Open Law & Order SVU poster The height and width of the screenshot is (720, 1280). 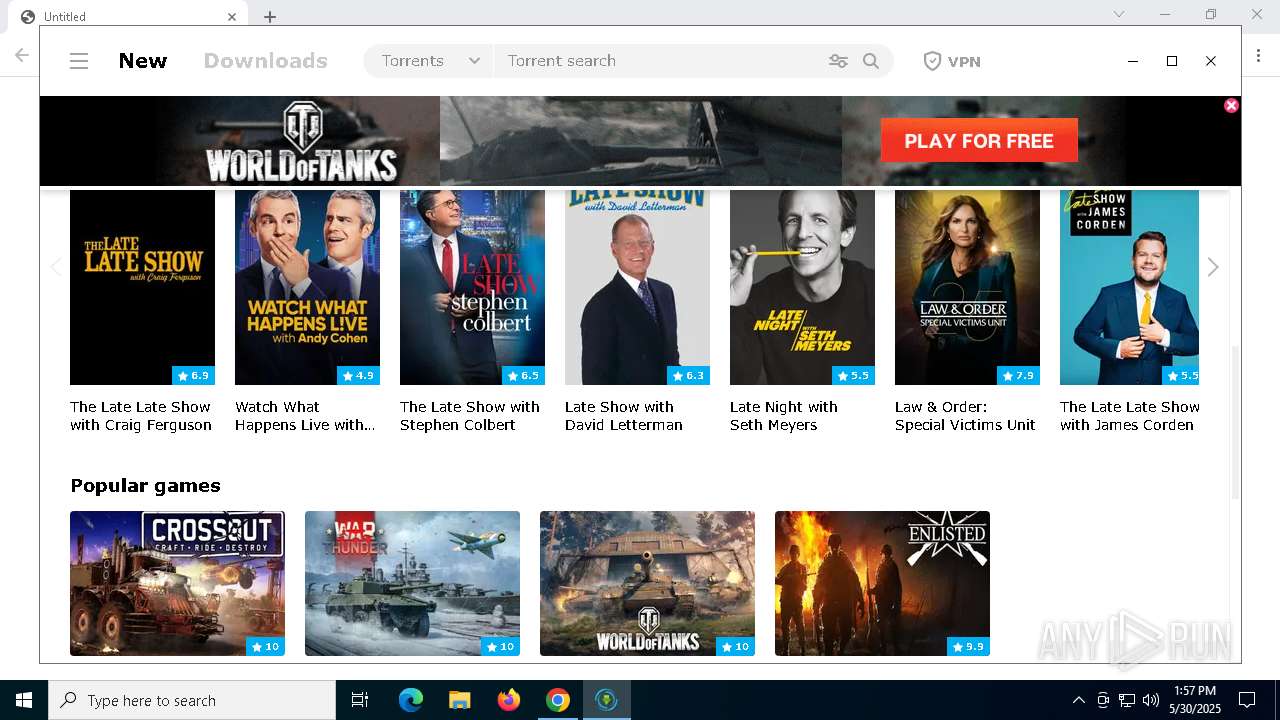[x=967, y=287]
